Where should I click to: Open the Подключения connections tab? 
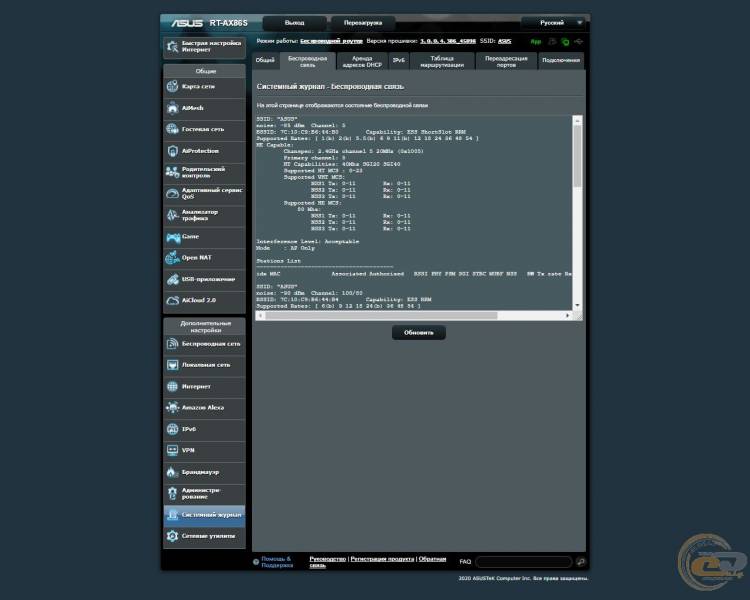click(561, 60)
